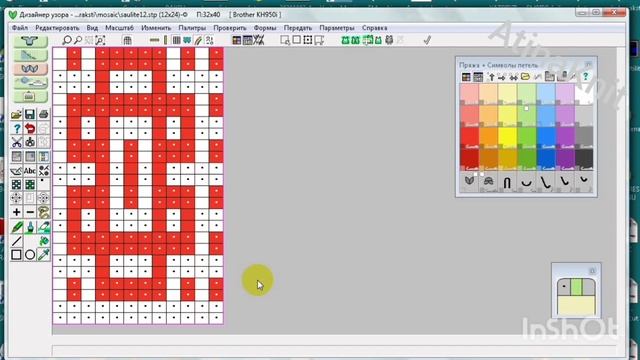
Task: Open the Изменить menu
Action: tap(156, 28)
